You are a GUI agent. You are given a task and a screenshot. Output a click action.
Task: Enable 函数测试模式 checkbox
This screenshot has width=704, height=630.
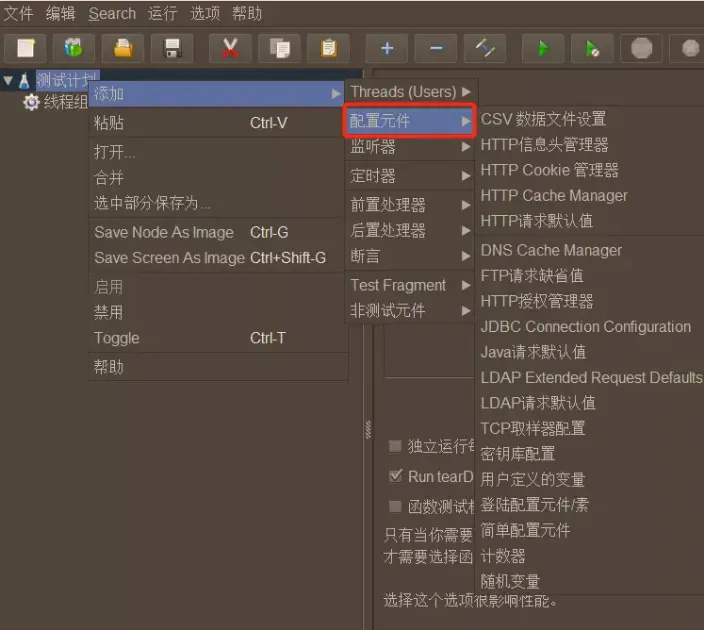point(395,507)
